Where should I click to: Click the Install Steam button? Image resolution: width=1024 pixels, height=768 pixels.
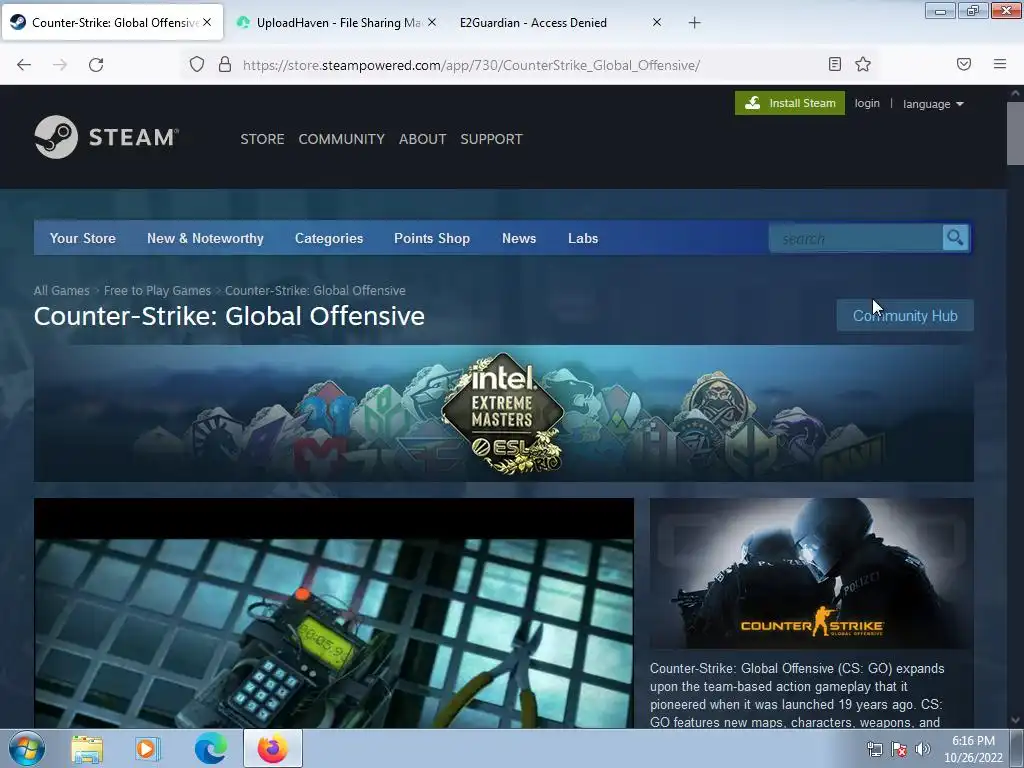[x=790, y=103]
